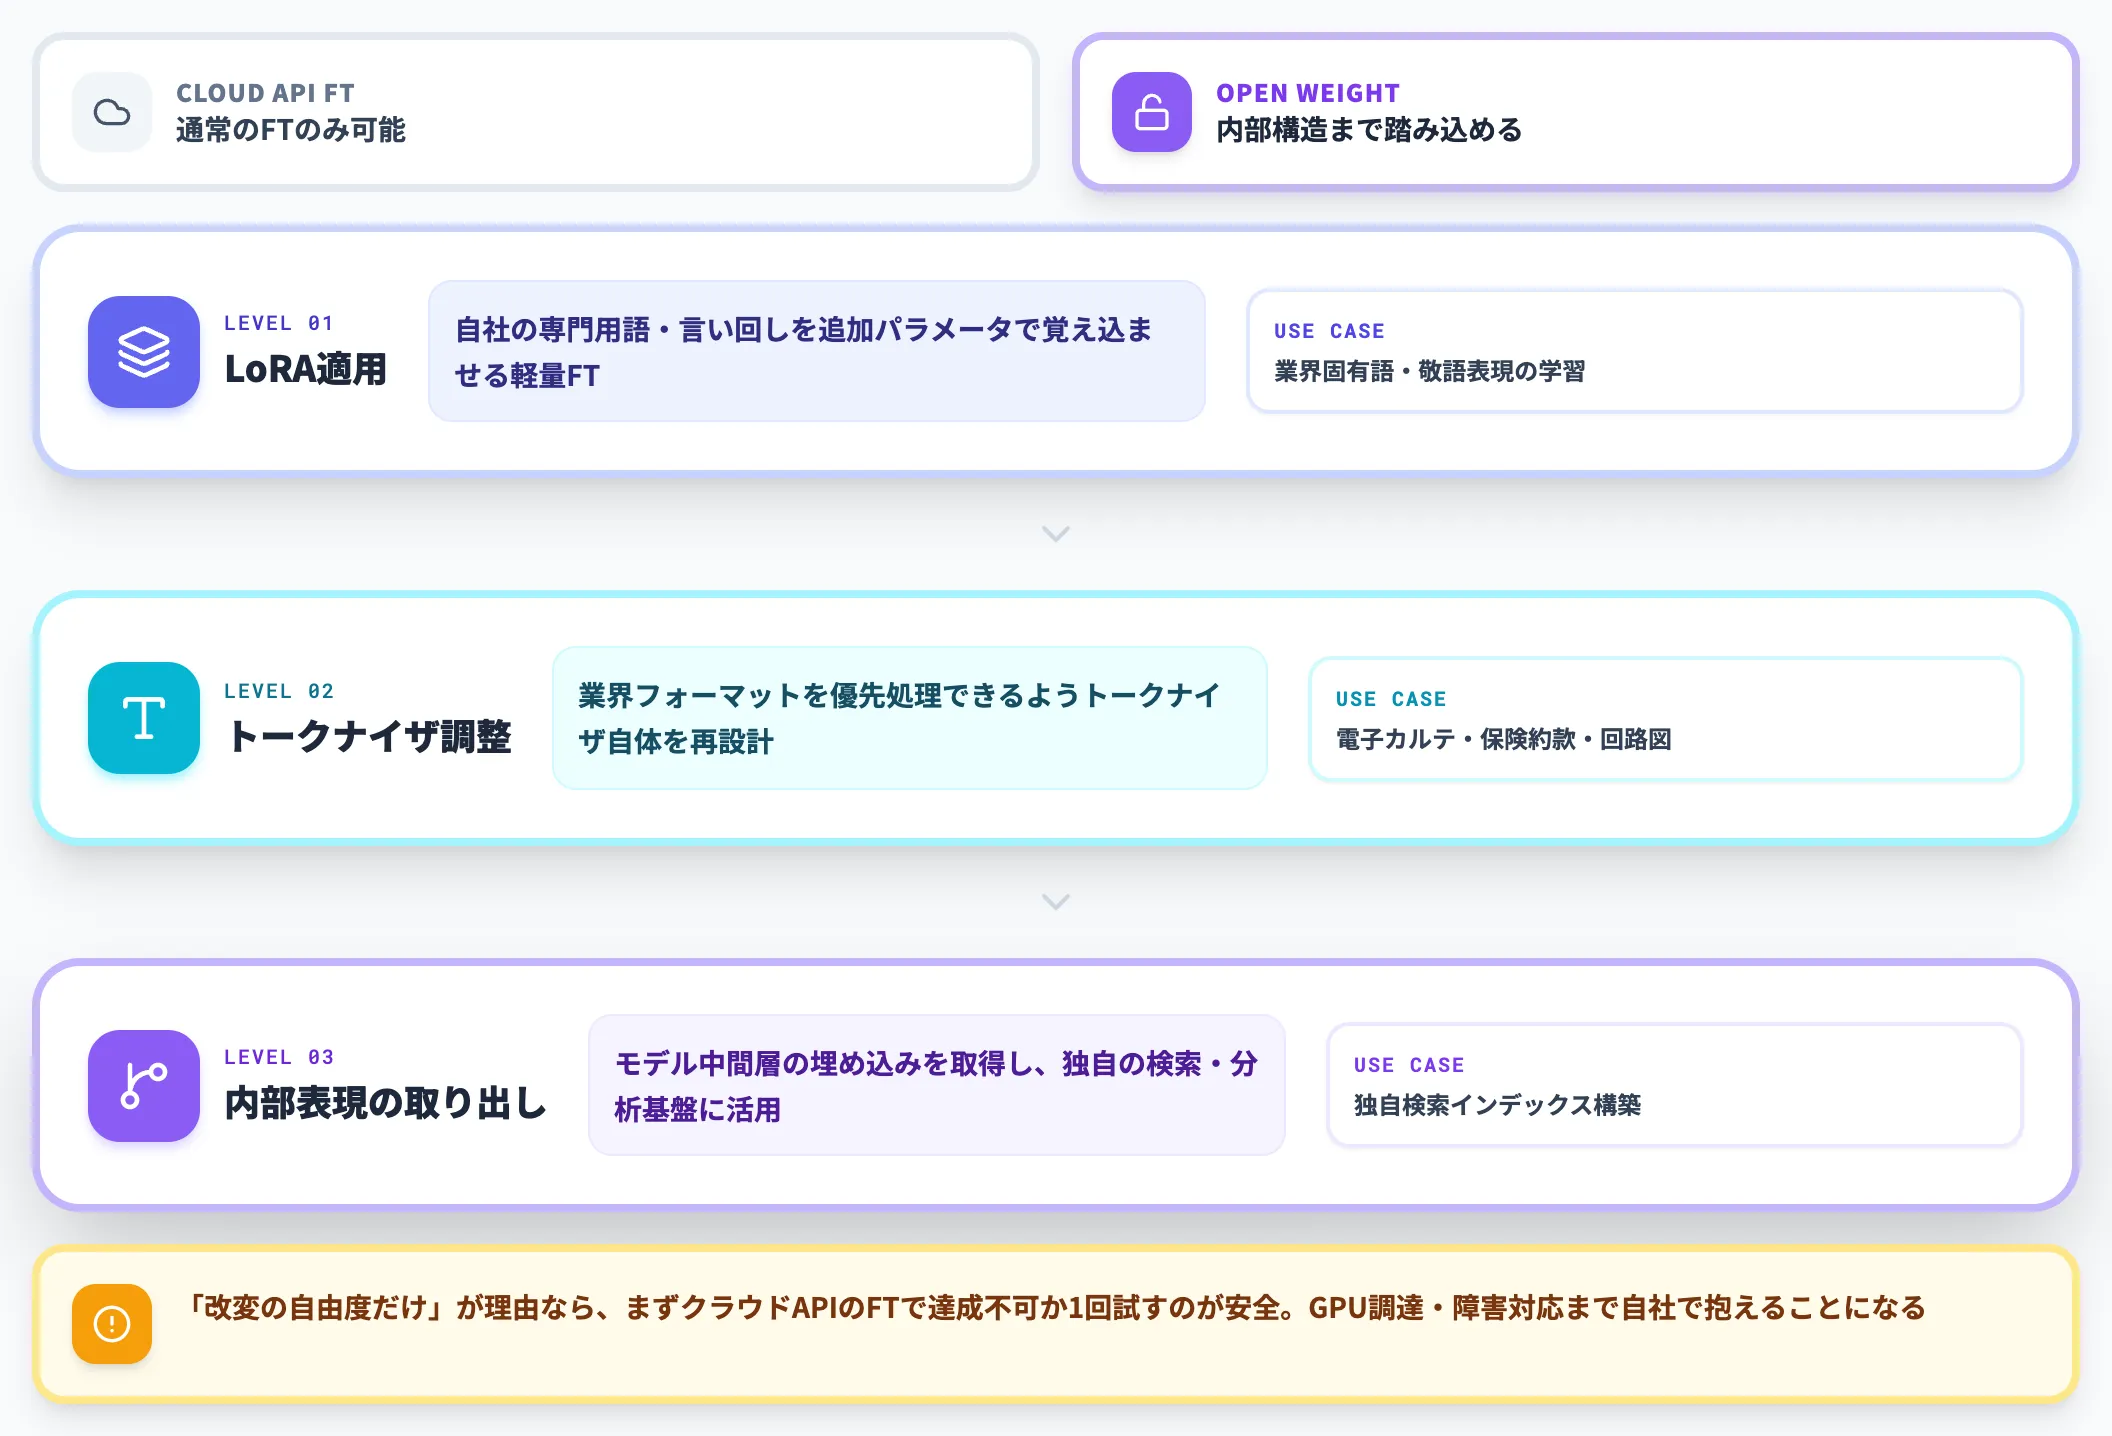This screenshot has width=2112, height=1436.
Task: Click the cloud icon for Cloud API FT
Action: click(x=112, y=112)
